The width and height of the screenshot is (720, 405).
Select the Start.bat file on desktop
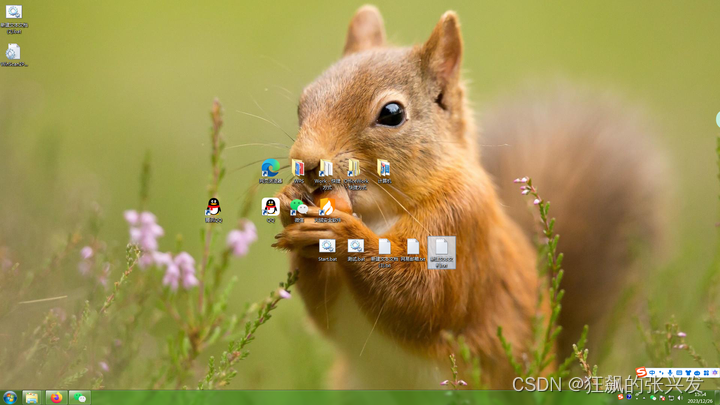tap(327, 250)
